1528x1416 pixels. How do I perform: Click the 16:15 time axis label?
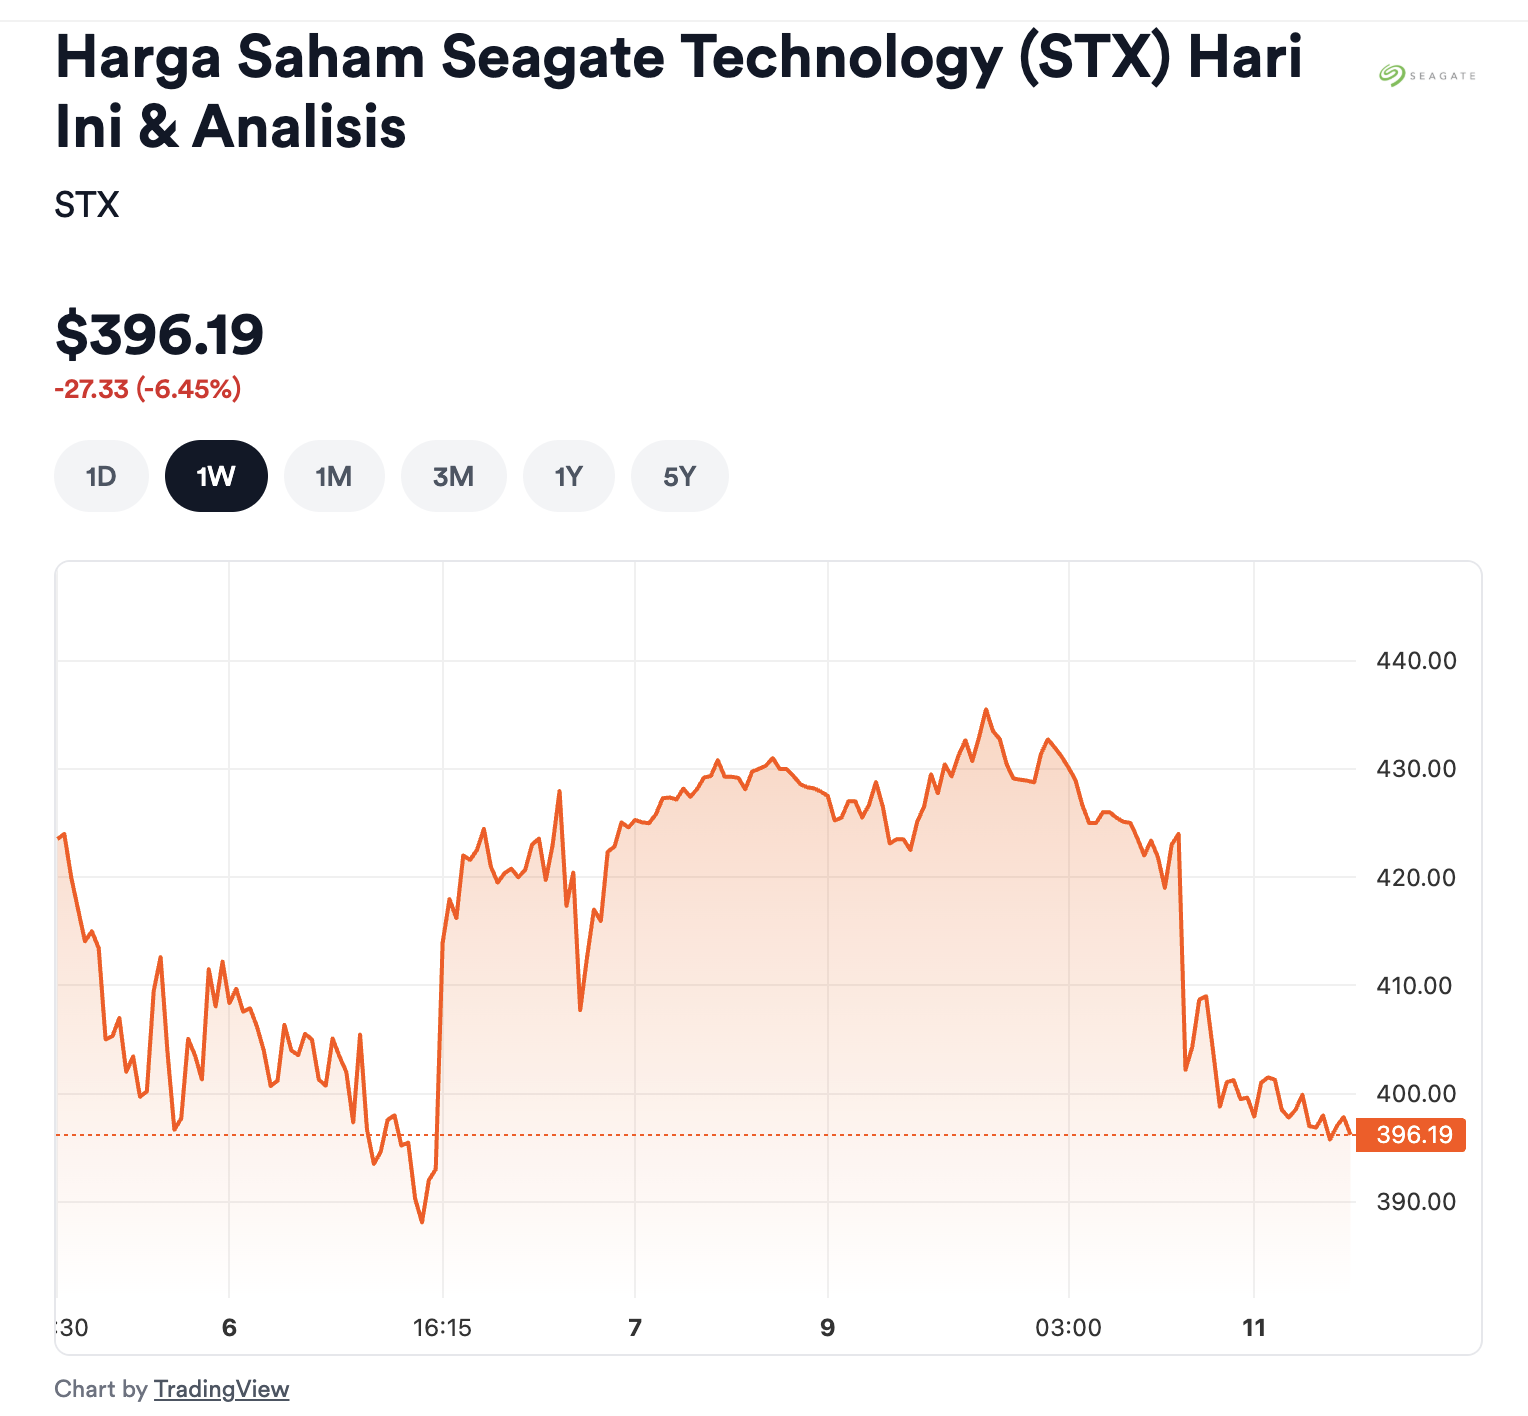pyautogui.click(x=442, y=1328)
